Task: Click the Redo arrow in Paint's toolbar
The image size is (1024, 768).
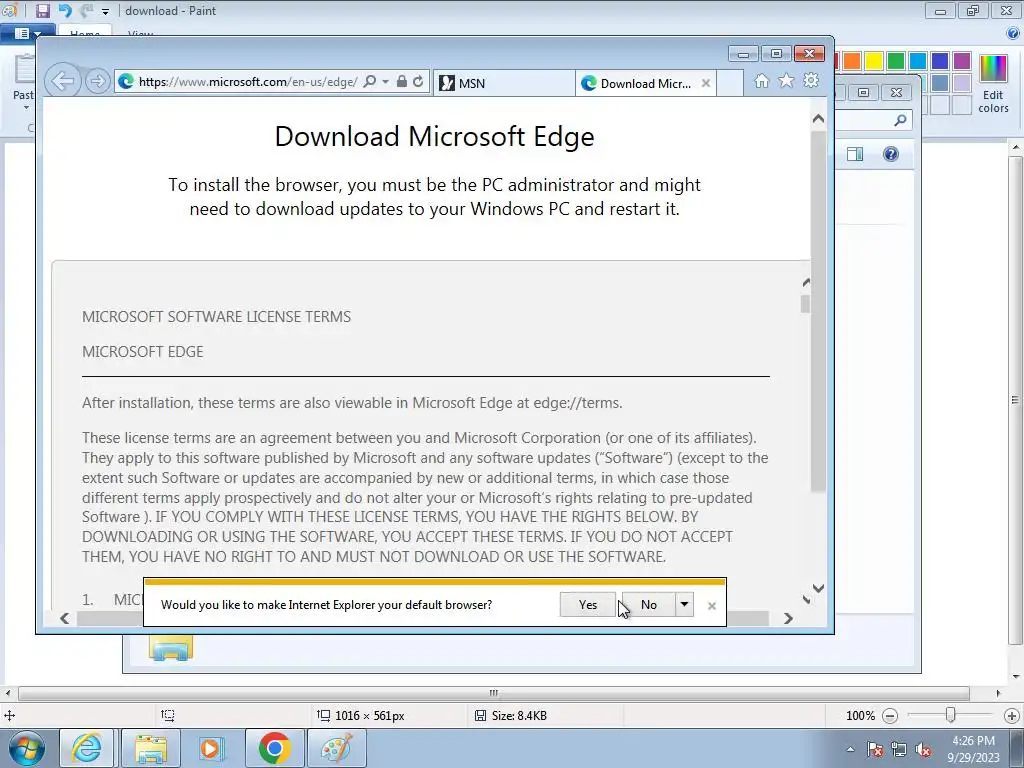Action: pos(86,10)
